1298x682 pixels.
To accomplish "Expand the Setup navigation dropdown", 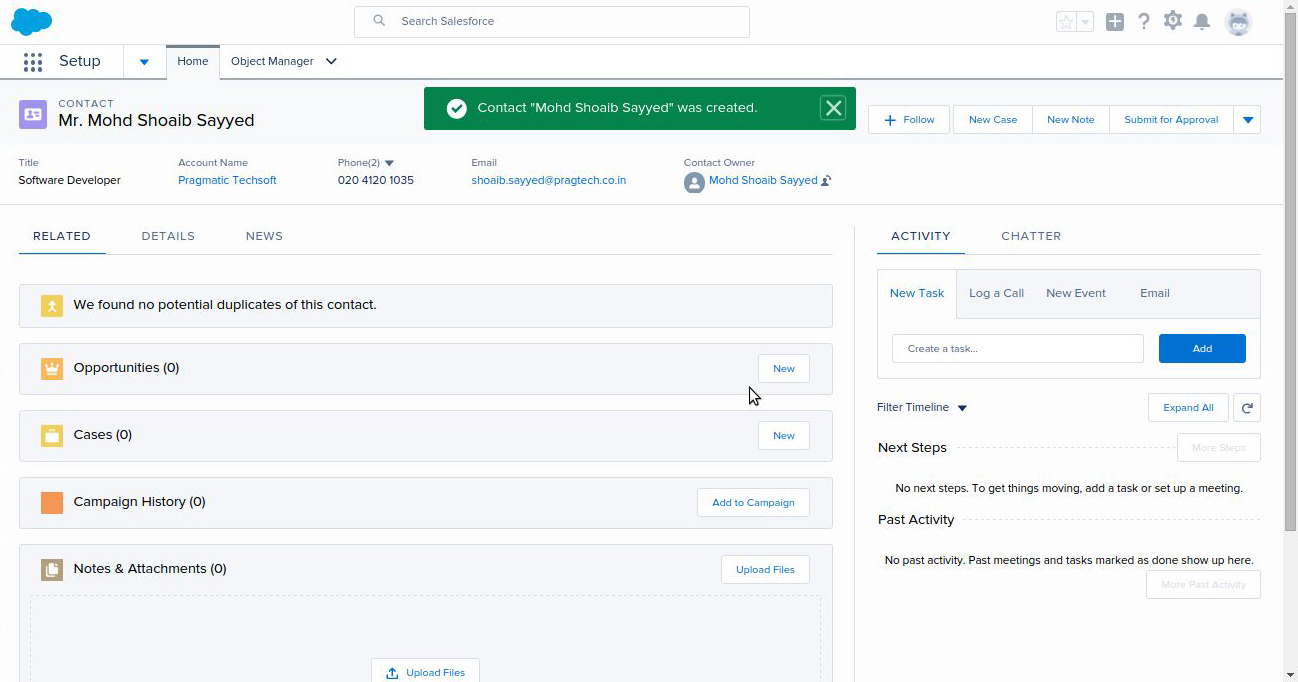I will click(x=144, y=62).
